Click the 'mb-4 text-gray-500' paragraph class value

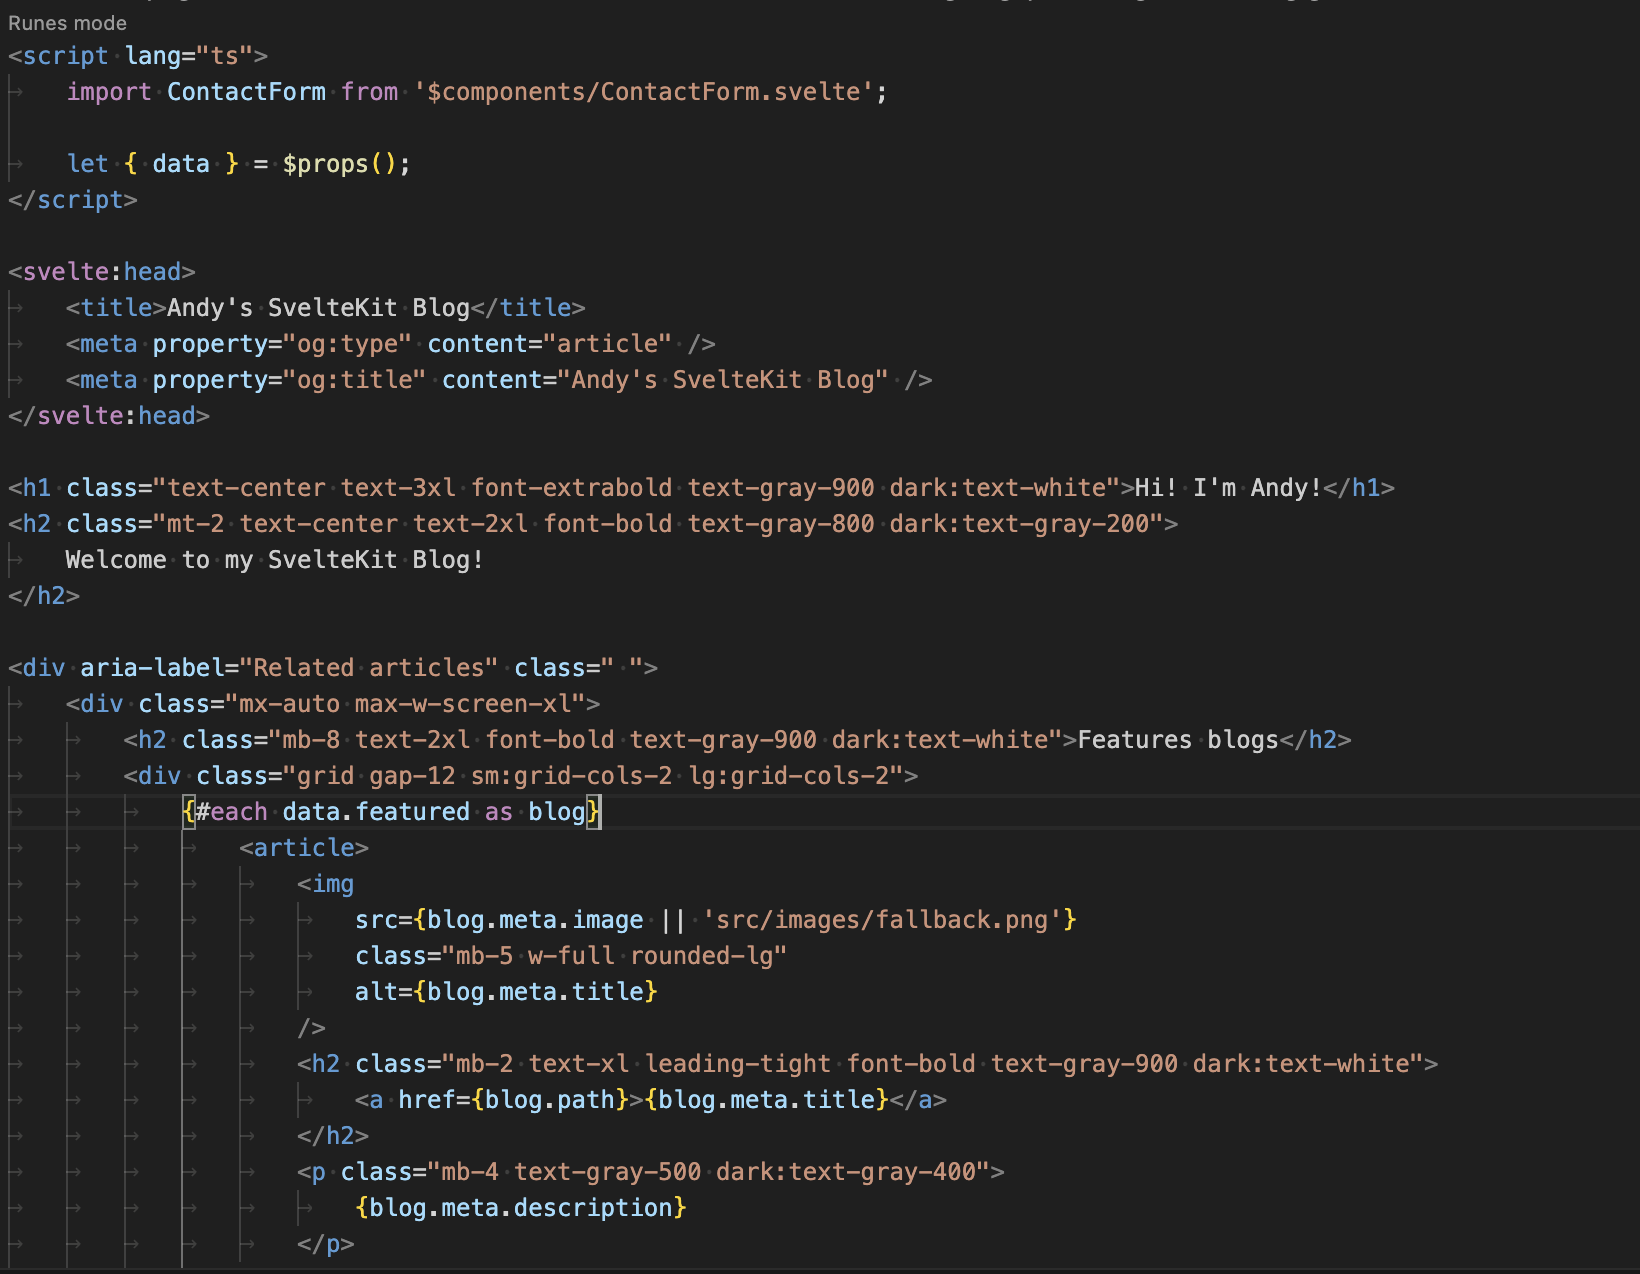[709, 1172]
